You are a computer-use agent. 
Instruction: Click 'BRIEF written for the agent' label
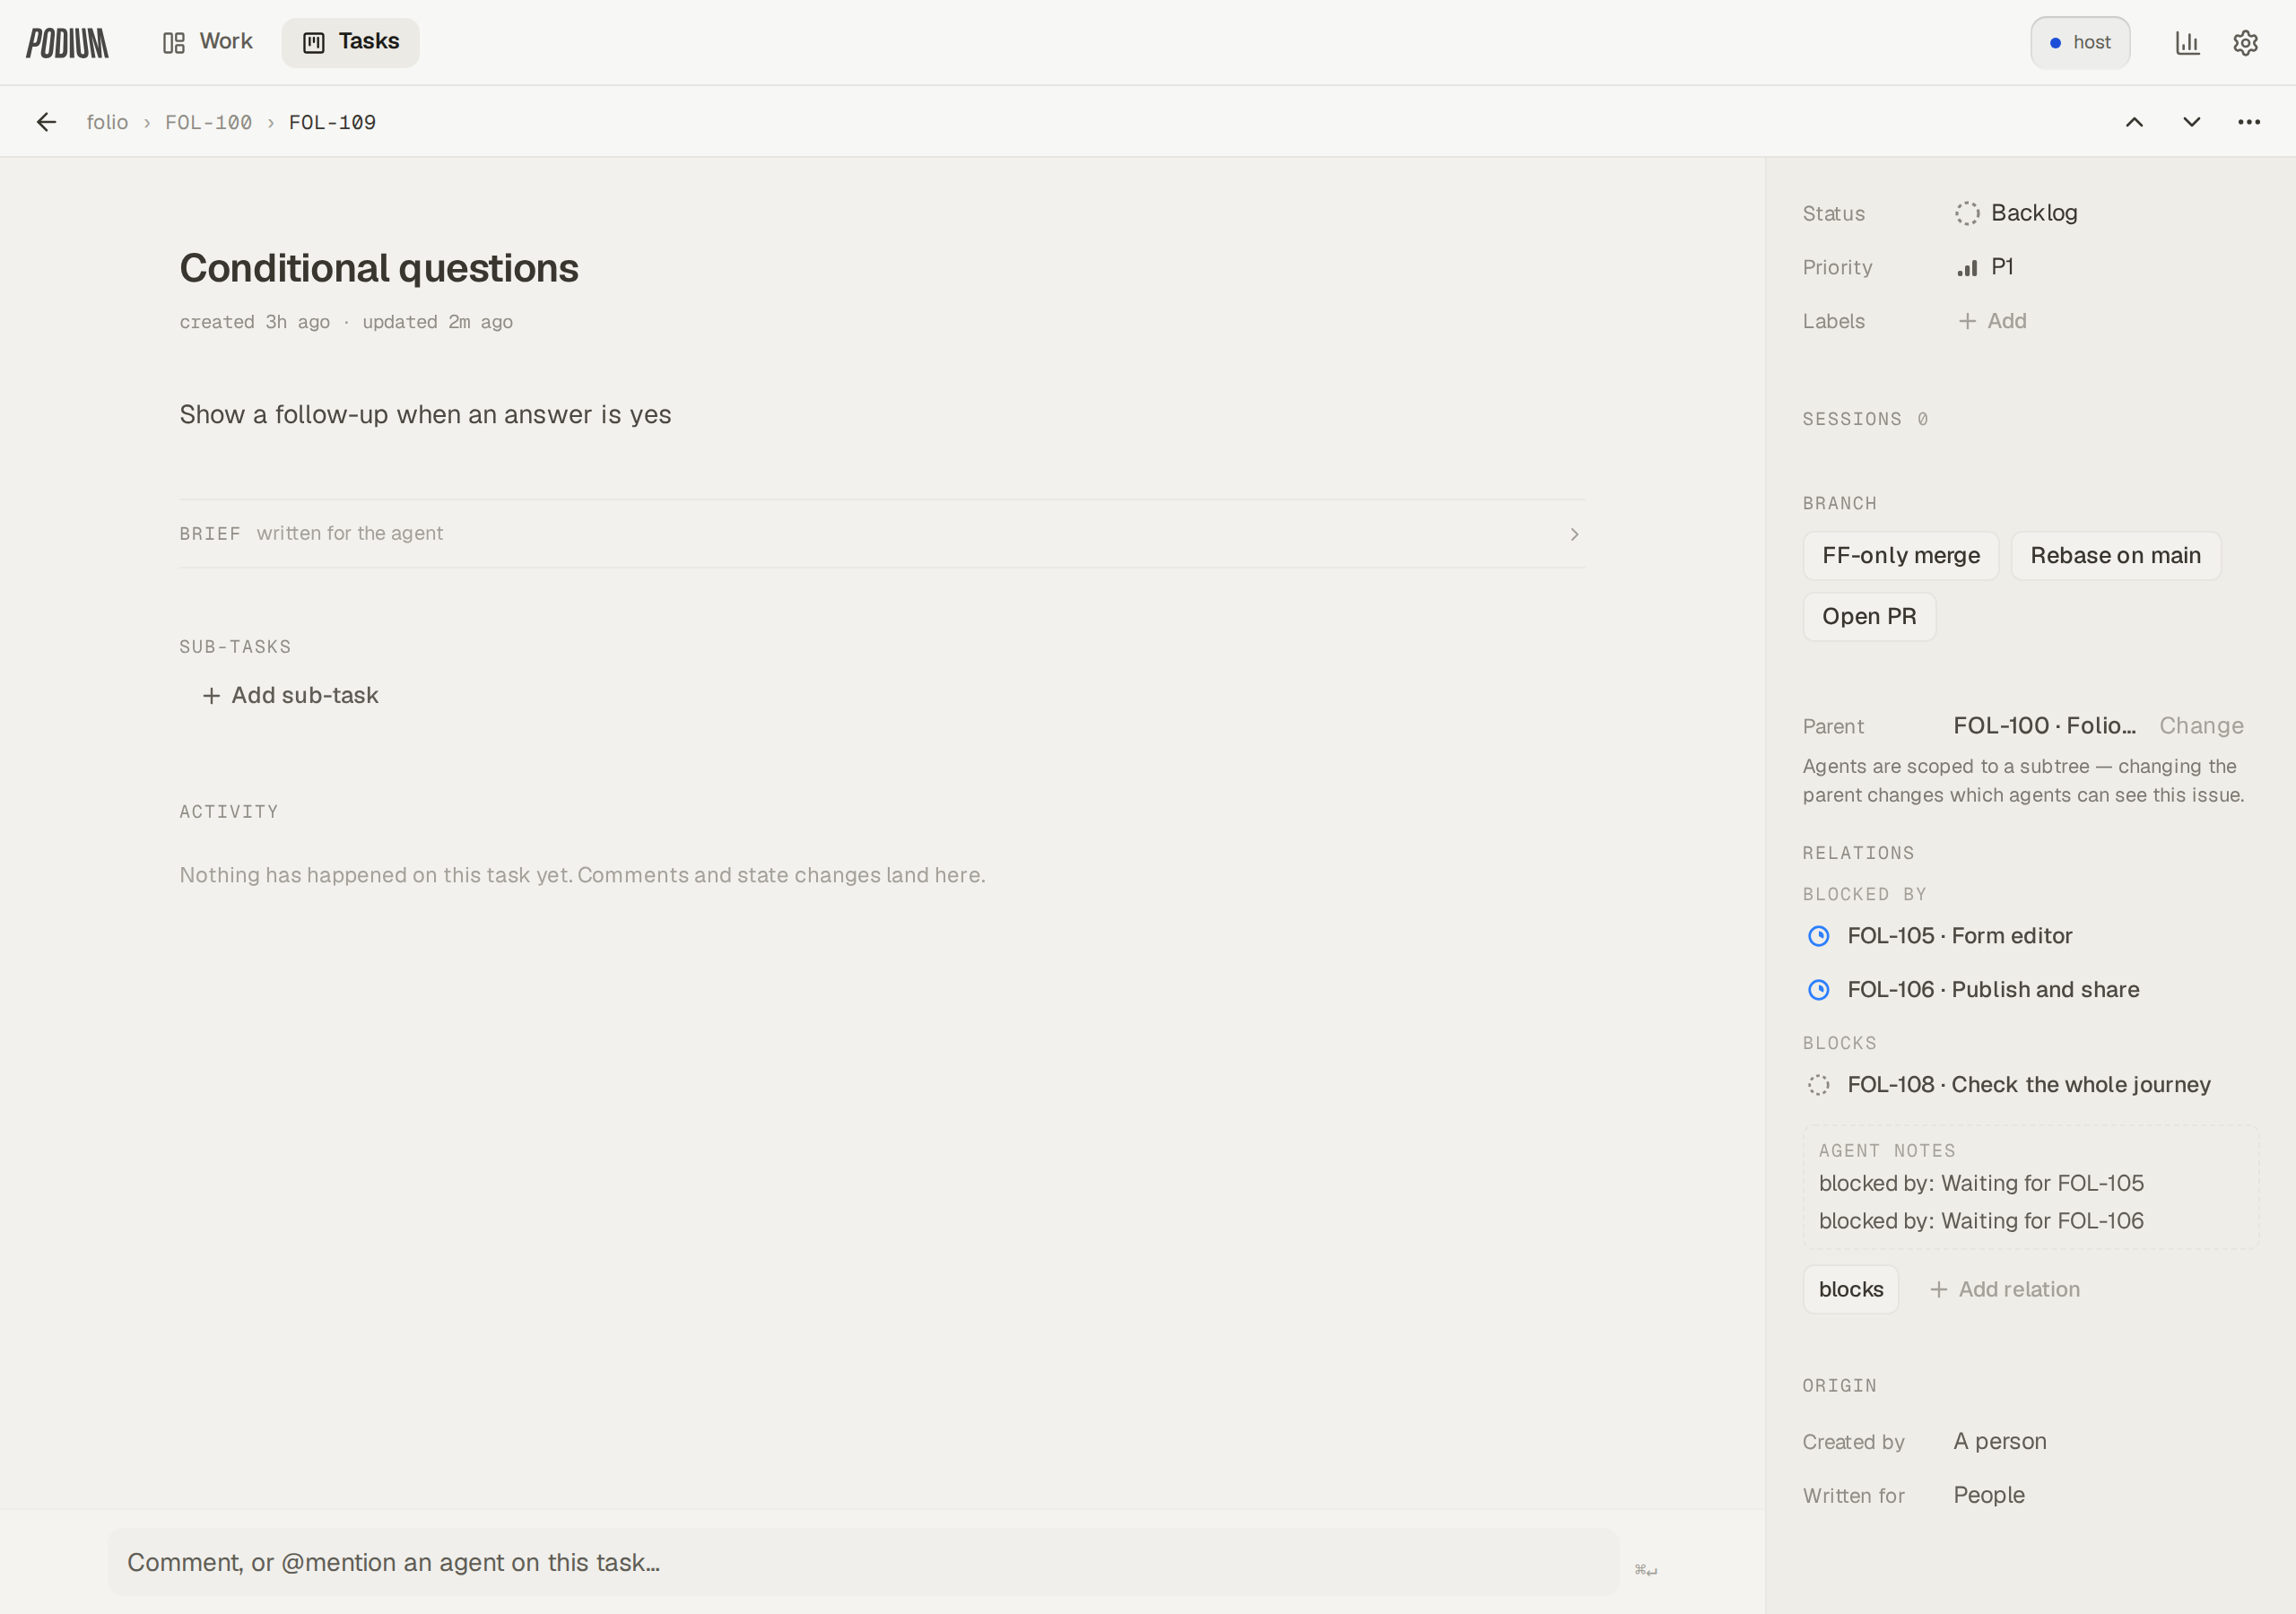[x=311, y=533]
